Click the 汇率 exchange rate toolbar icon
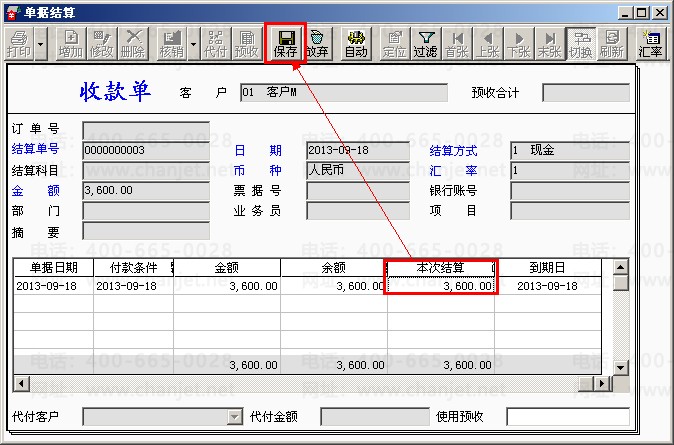The height and width of the screenshot is (445, 674). pos(650,44)
